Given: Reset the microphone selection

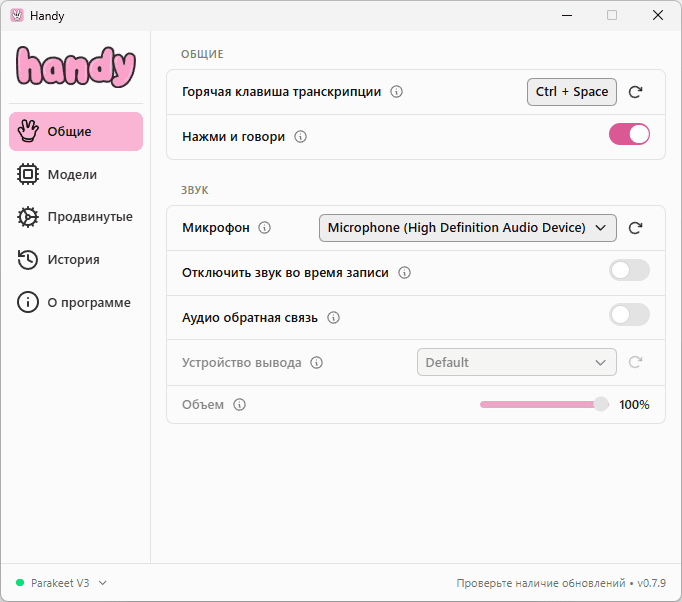Looking at the screenshot, I should [x=635, y=228].
